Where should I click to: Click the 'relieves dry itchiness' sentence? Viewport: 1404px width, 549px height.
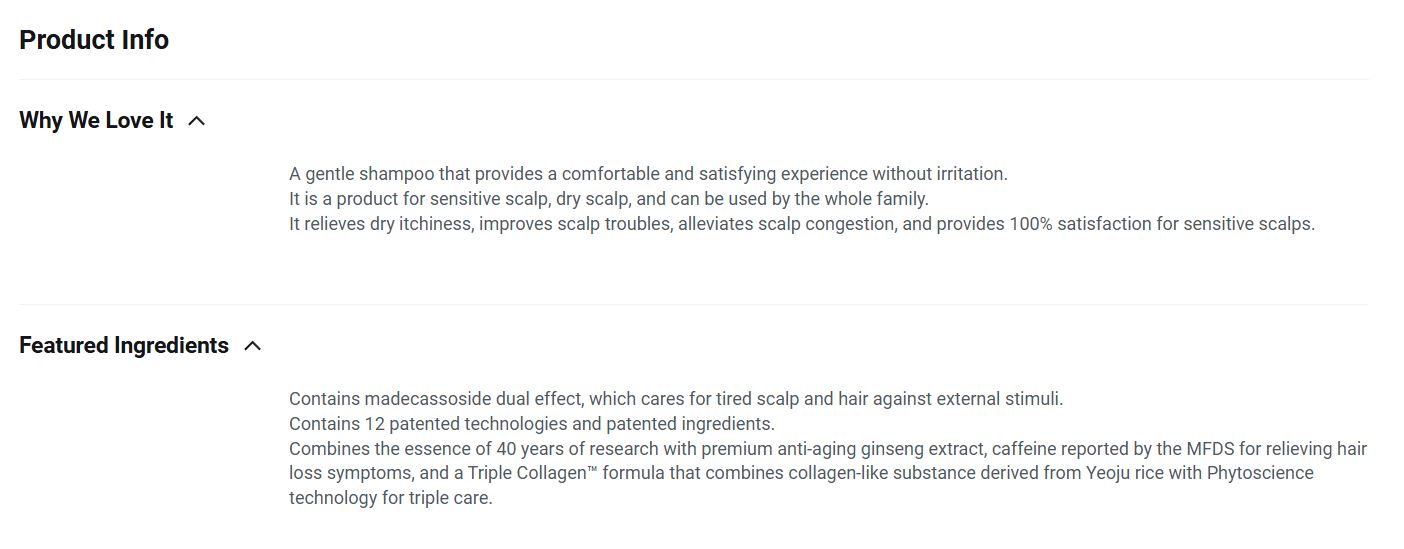coord(801,224)
